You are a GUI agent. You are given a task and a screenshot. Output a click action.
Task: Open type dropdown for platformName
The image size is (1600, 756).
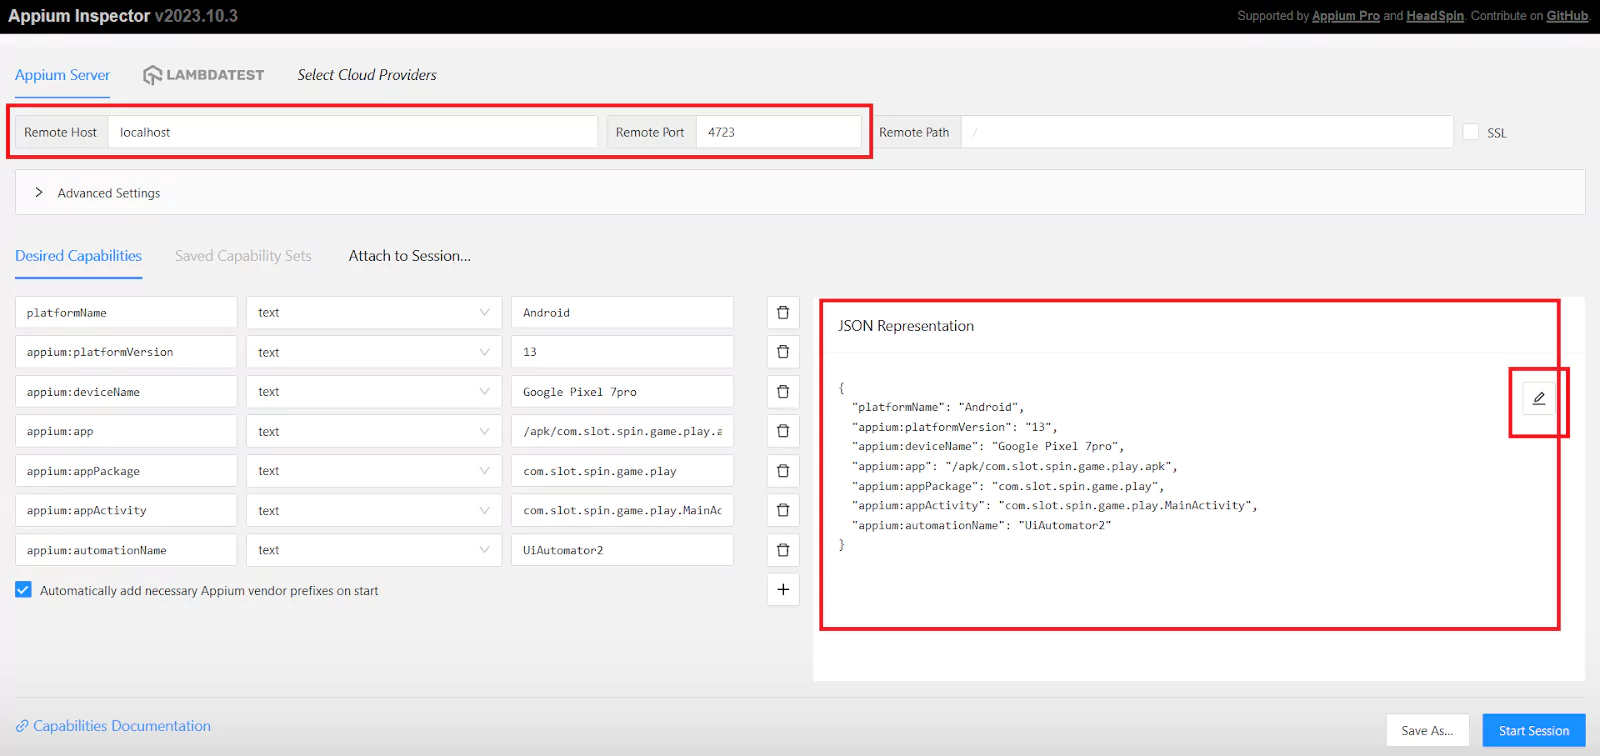pyautogui.click(x=374, y=312)
